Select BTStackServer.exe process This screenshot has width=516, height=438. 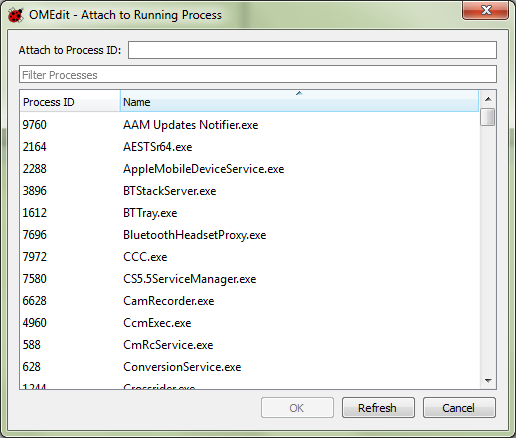[170, 191]
